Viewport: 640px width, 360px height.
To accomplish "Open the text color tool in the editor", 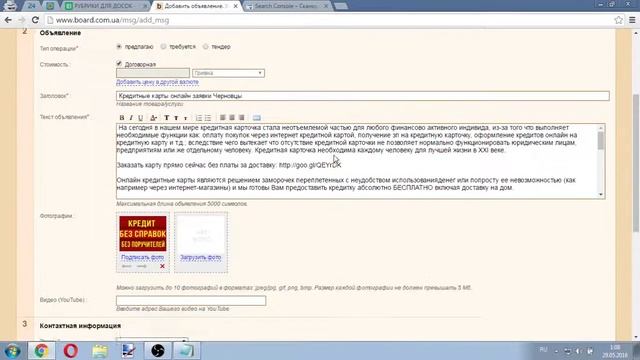I will coord(153,118).
